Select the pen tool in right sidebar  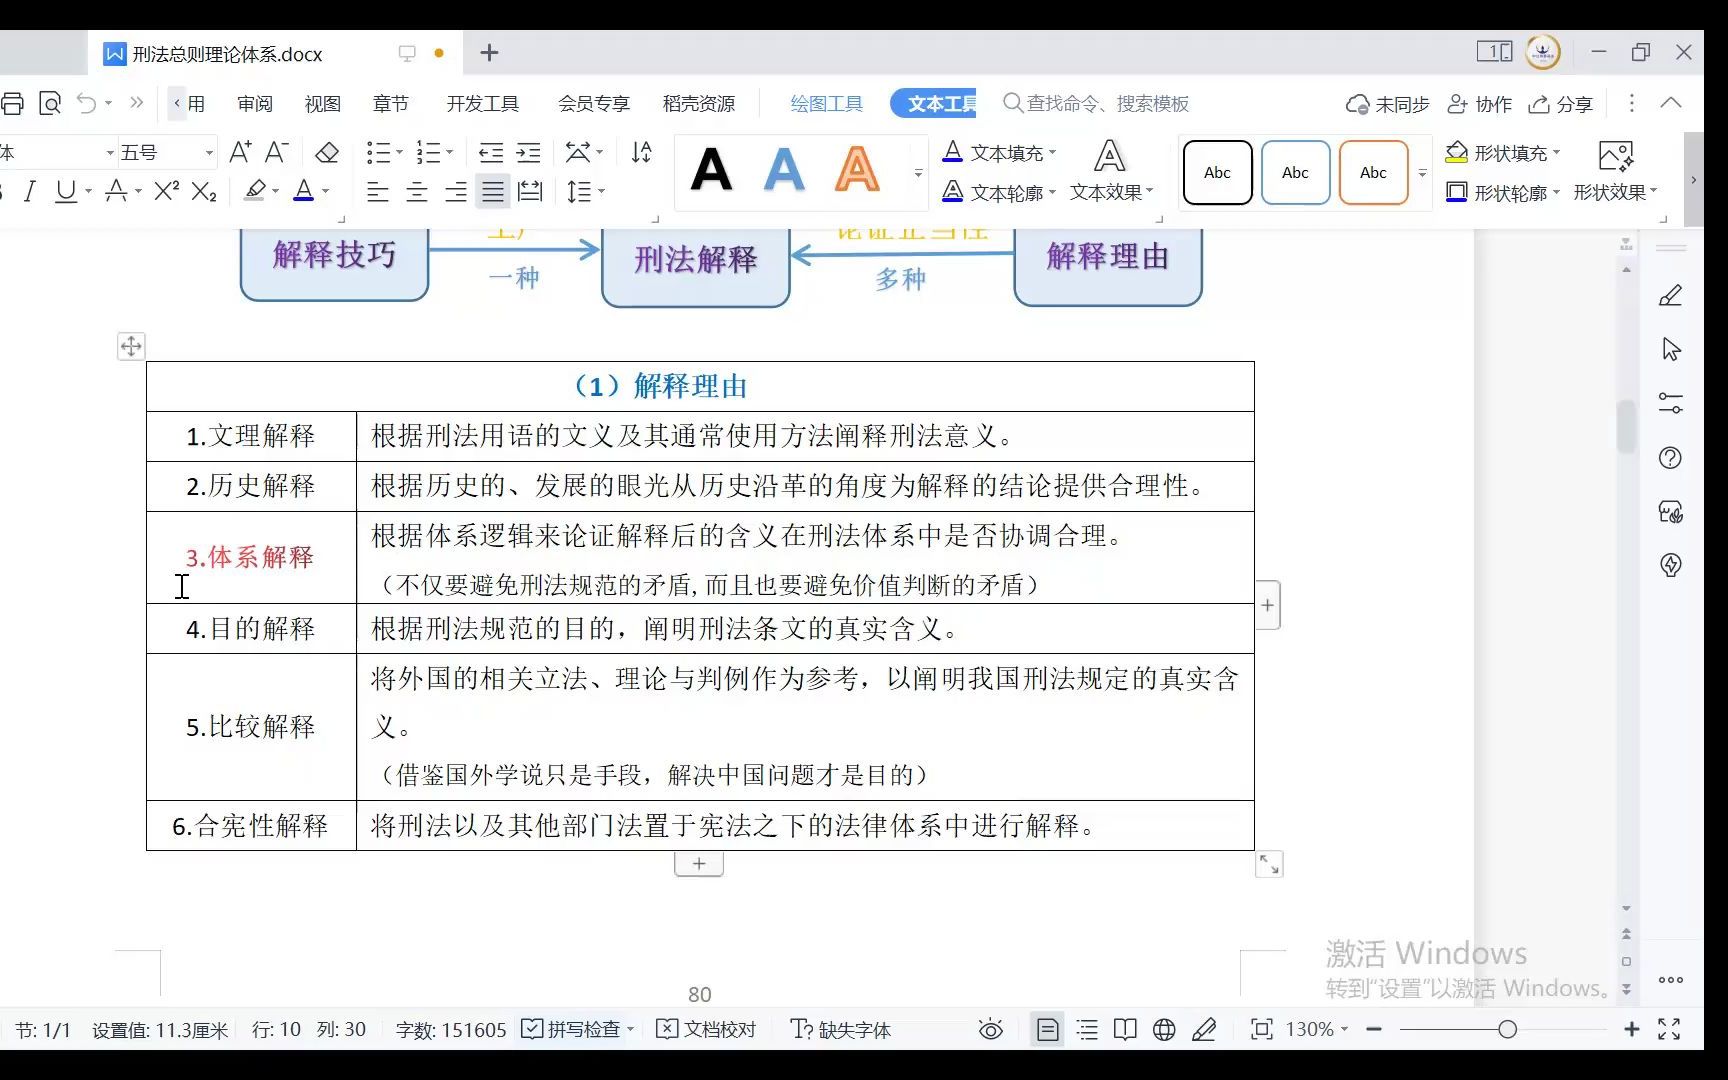click(1670, 295)
